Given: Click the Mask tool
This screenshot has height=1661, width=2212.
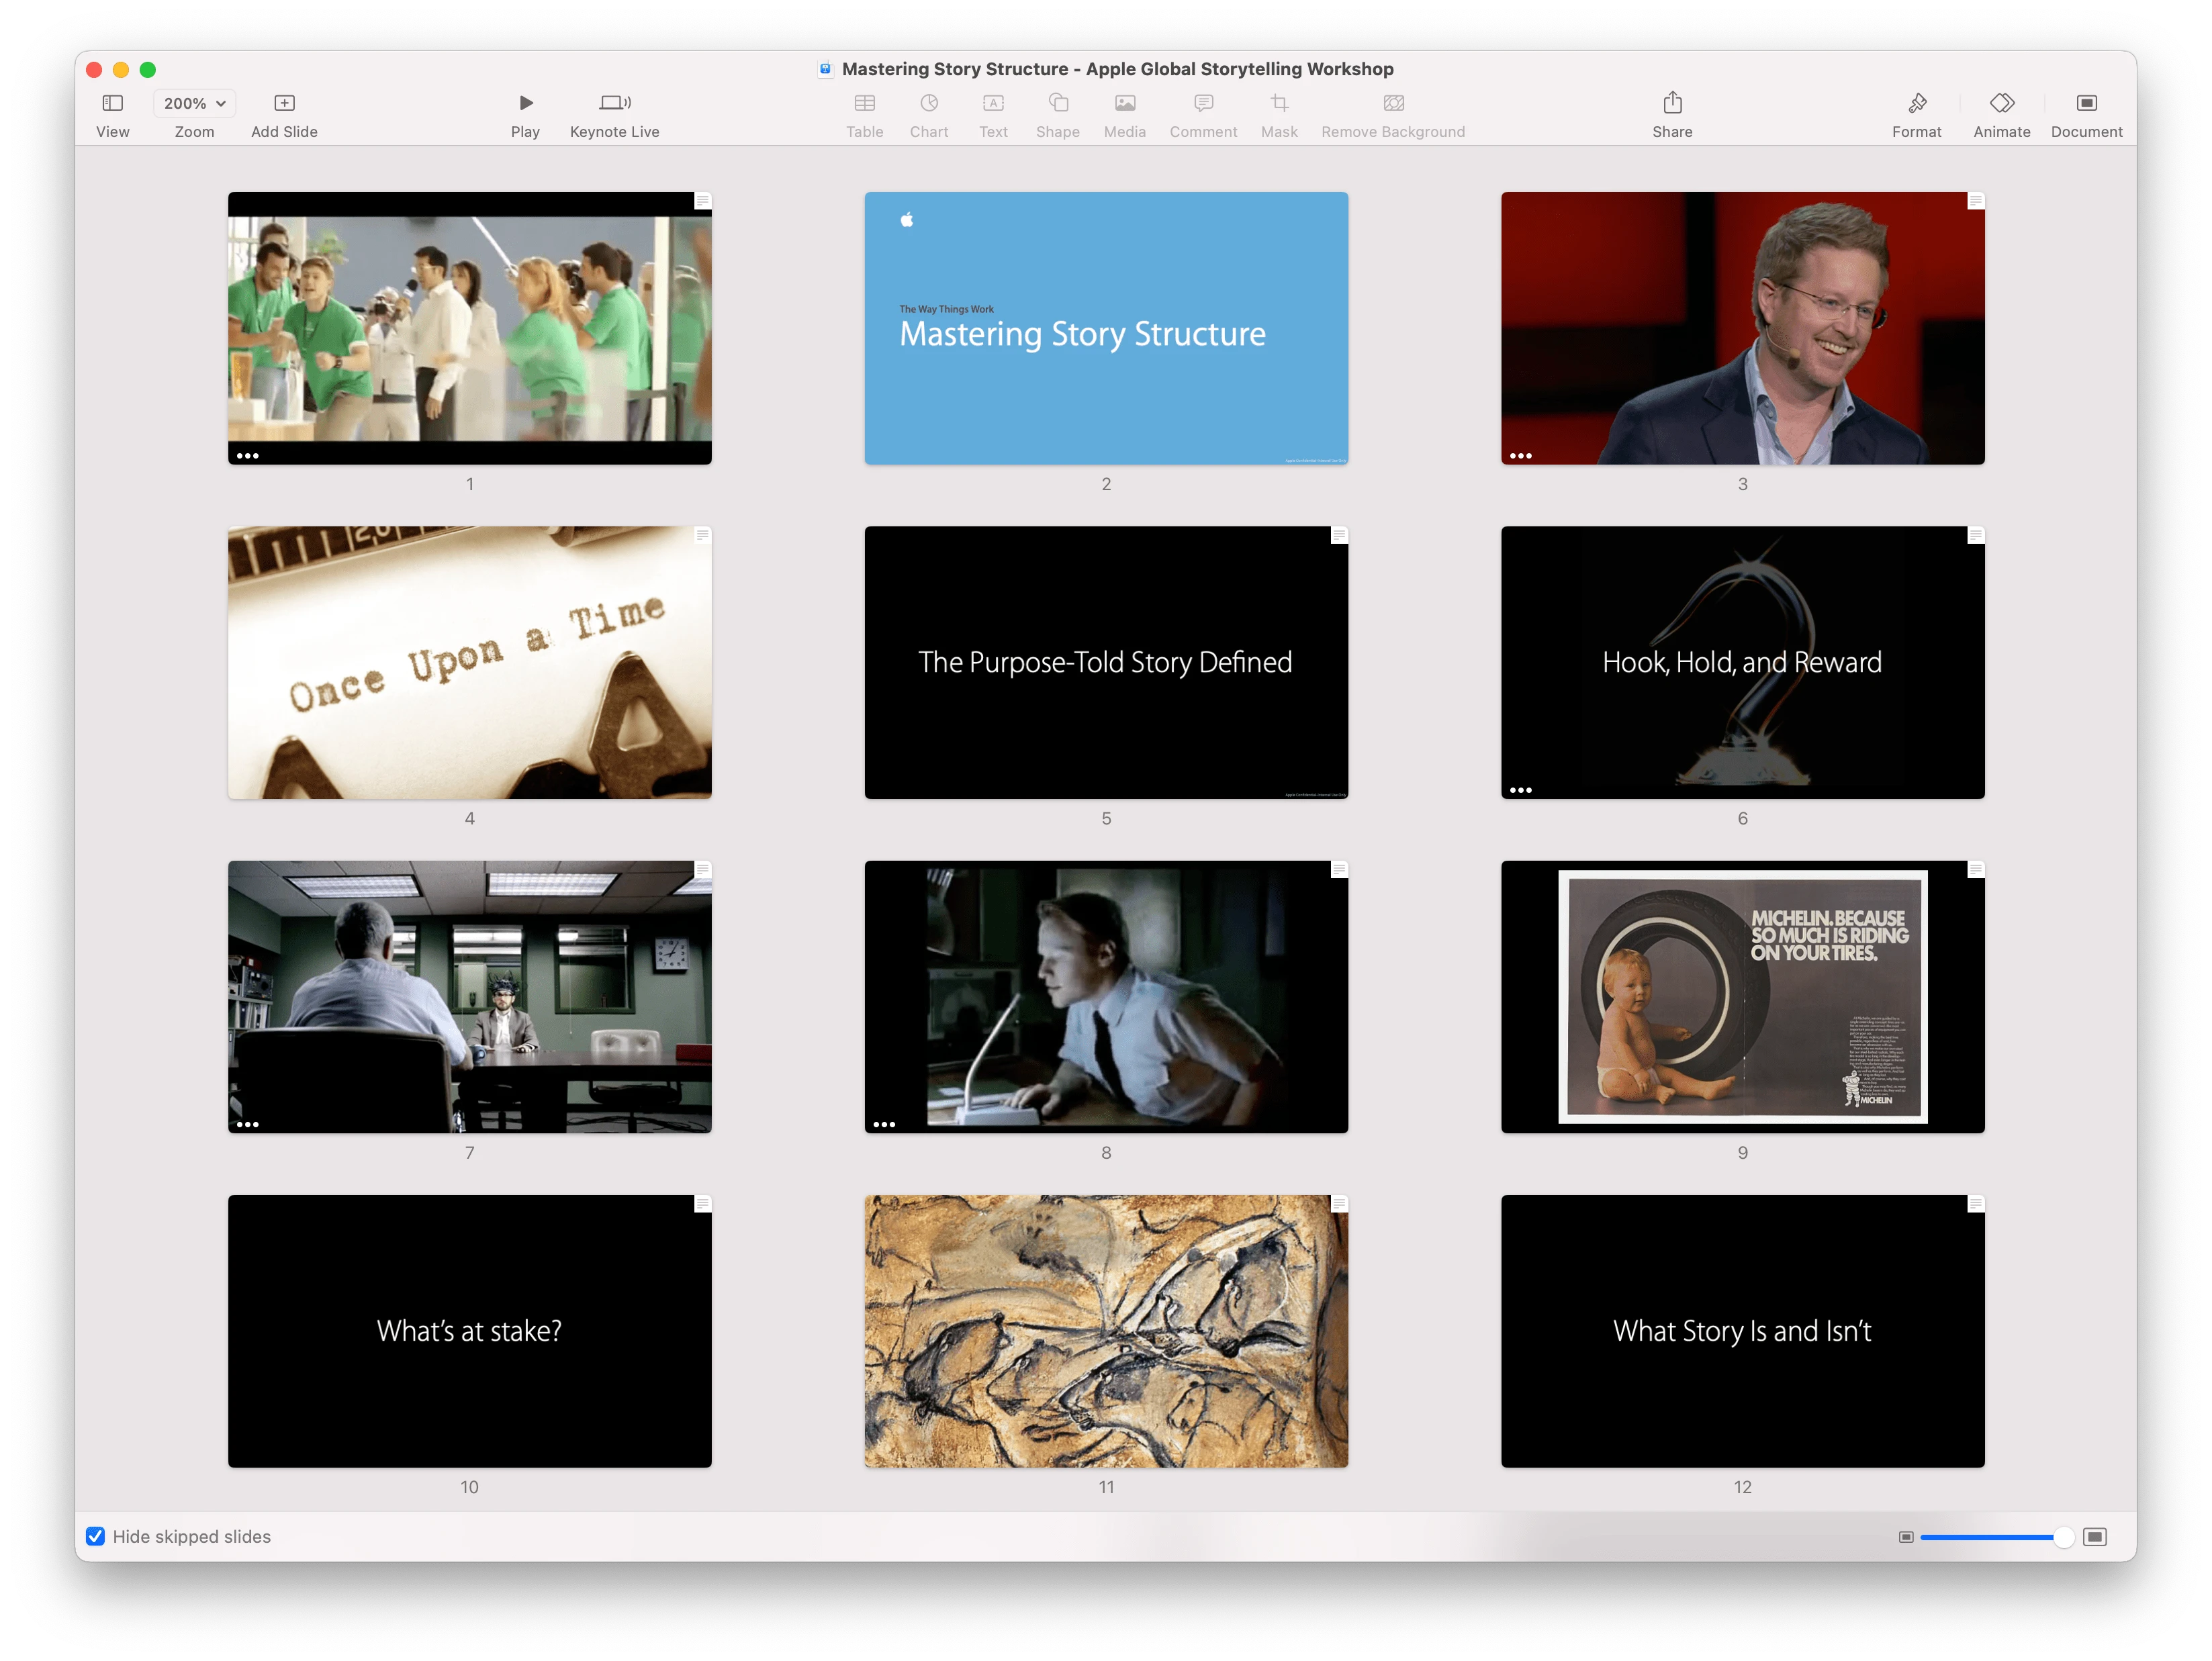Looking at the screenshot, I should point(1279,103).
